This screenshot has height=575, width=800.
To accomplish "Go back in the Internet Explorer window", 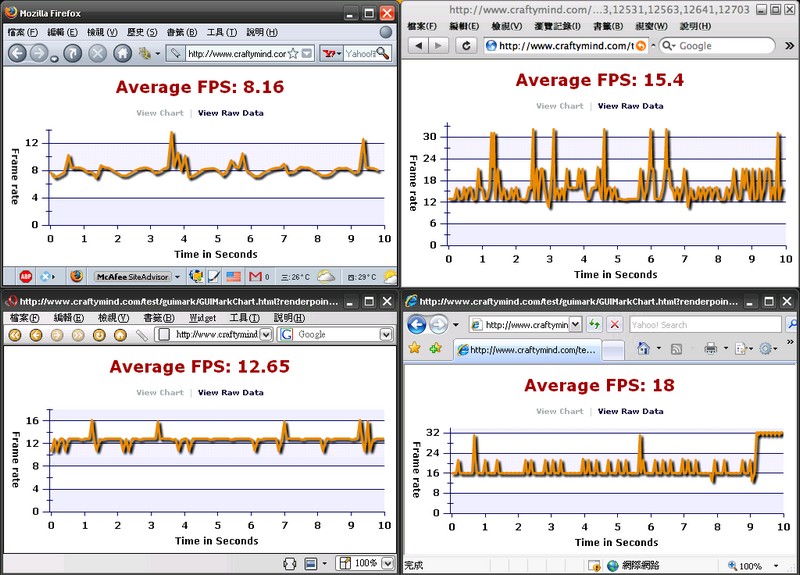I will pyautogui.click(x=416, y=324).
